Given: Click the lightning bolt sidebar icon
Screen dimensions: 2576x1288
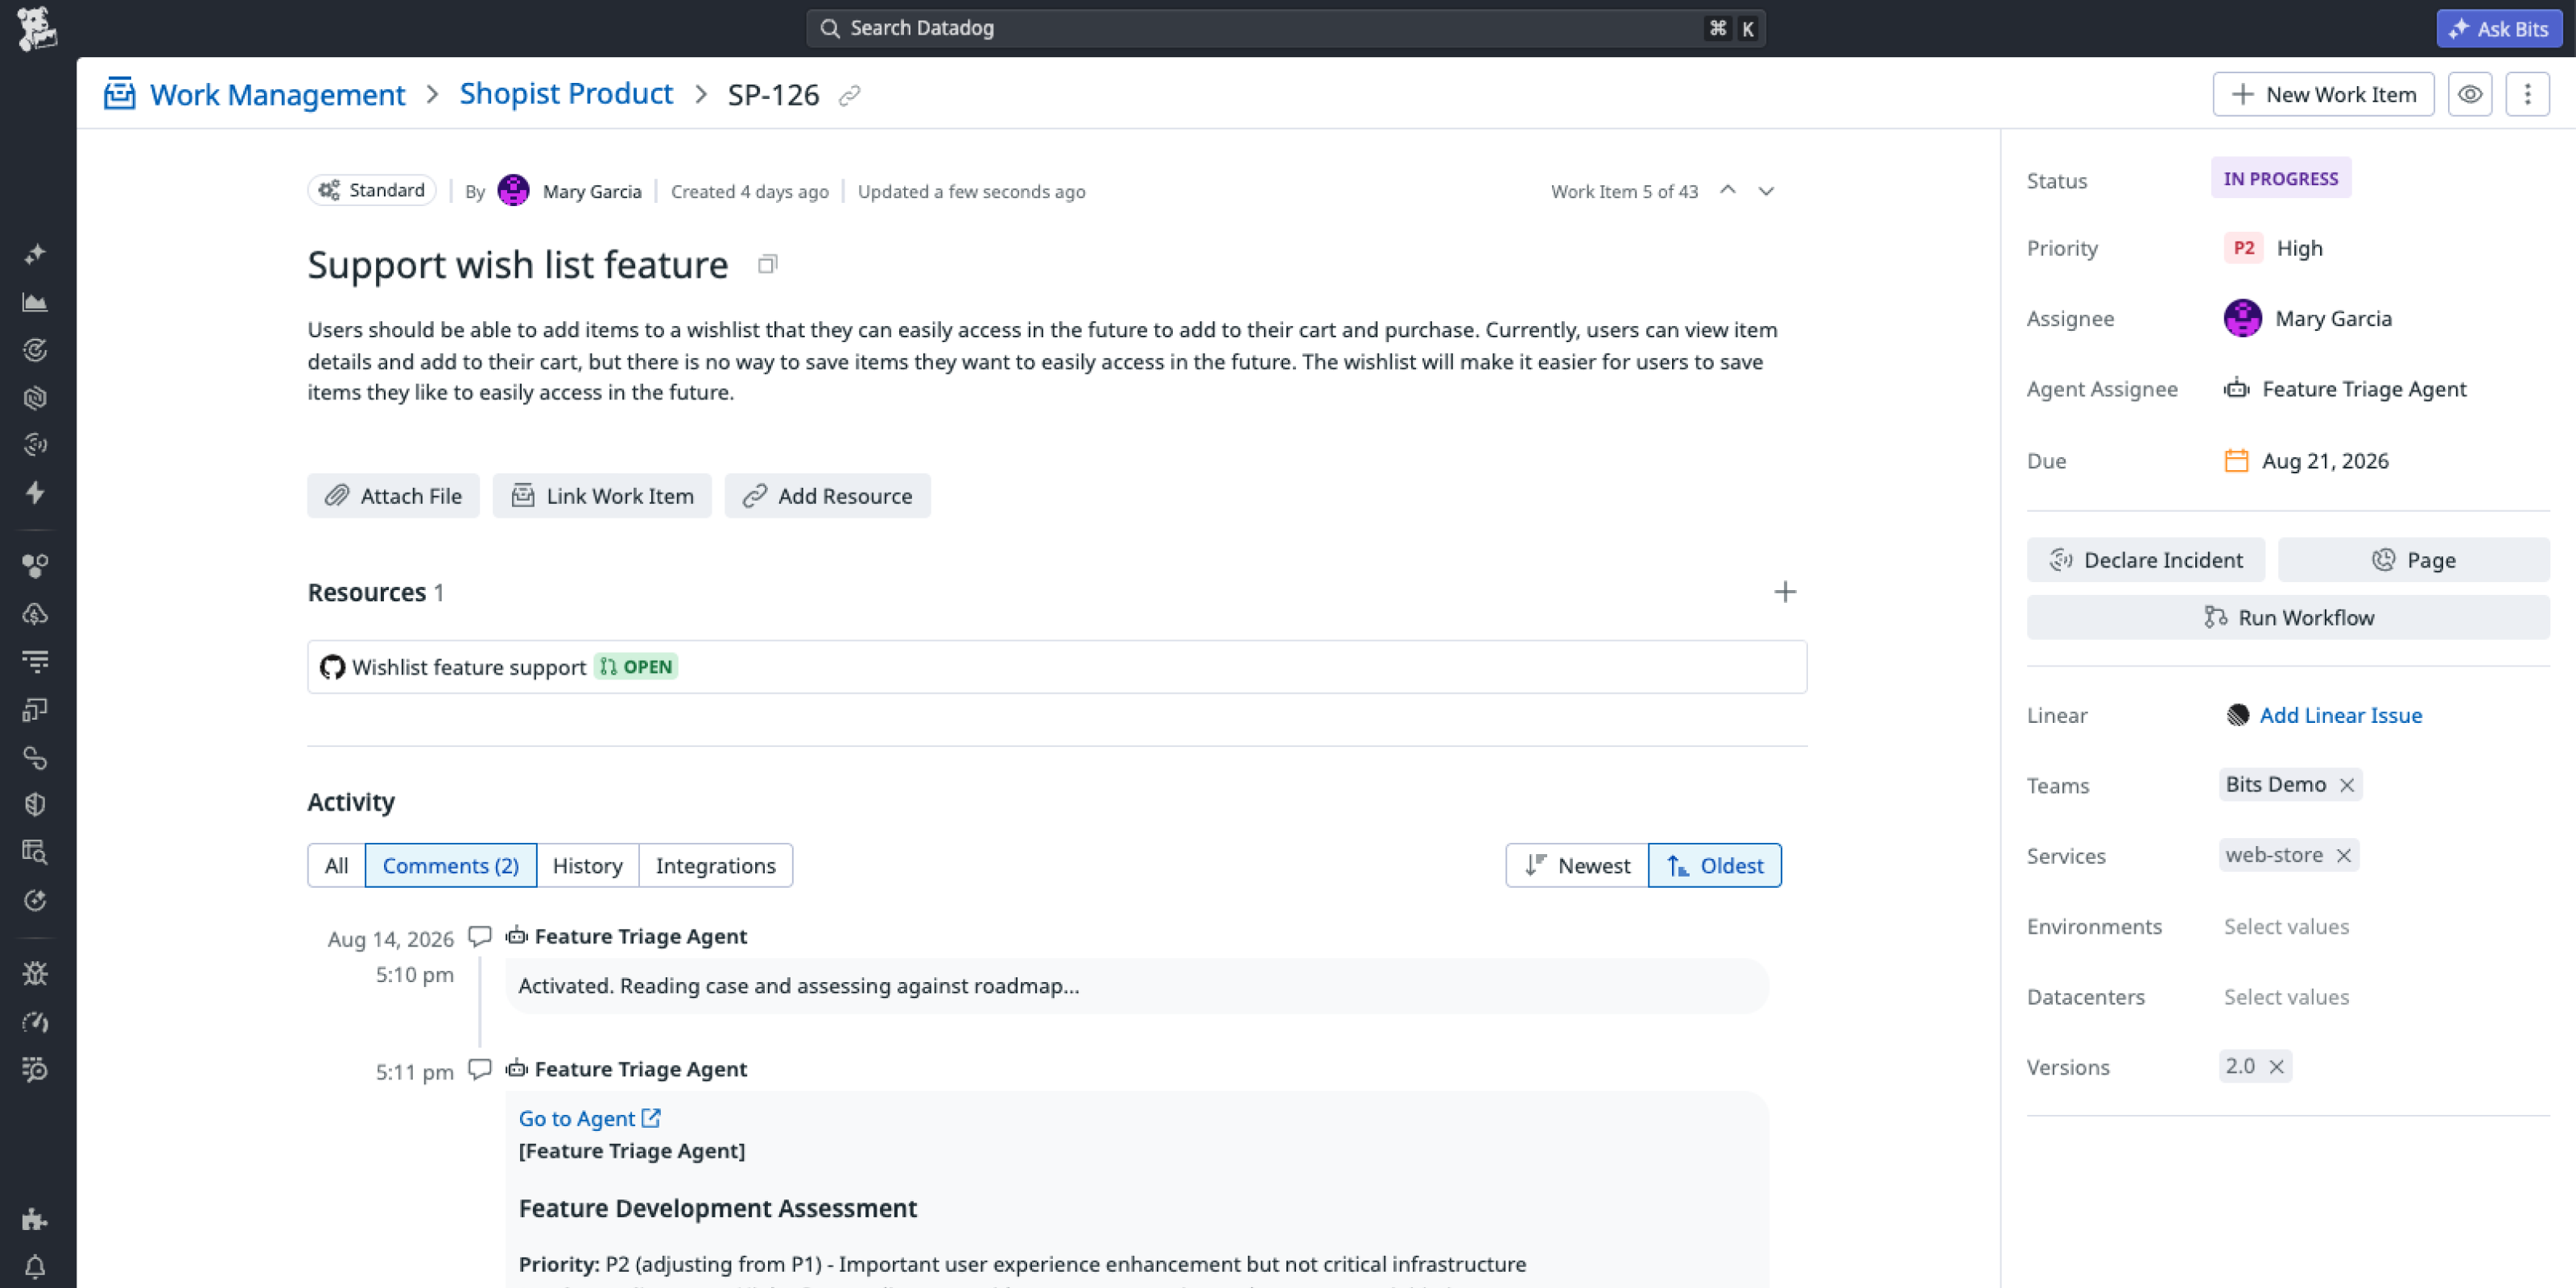Looking at the screenshot, I should (35, 492).
